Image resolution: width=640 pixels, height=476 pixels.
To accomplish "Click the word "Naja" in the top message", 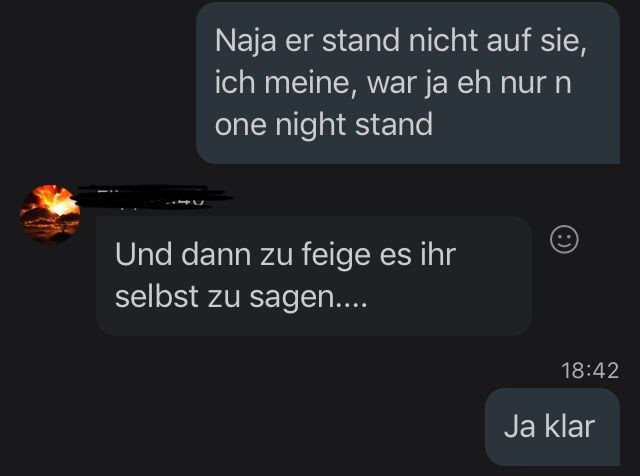I will 245,42.
